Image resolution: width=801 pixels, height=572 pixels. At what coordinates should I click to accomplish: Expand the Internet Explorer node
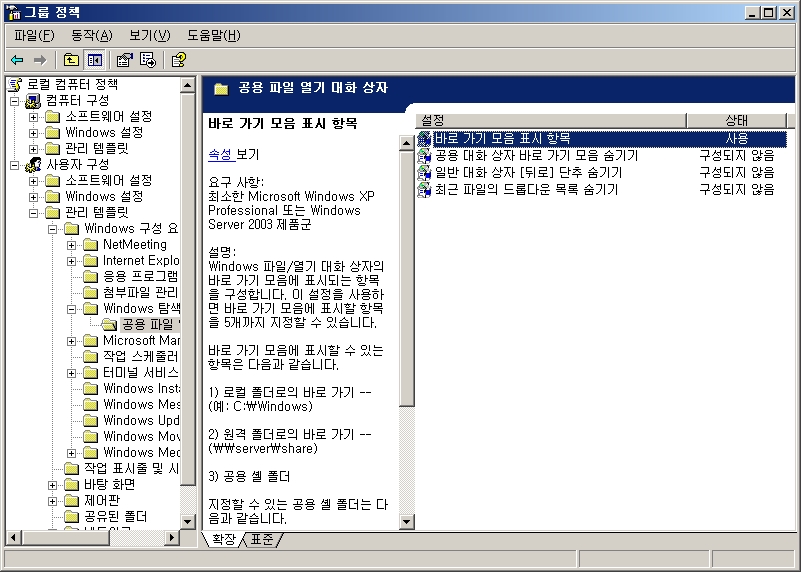point(72,261)
